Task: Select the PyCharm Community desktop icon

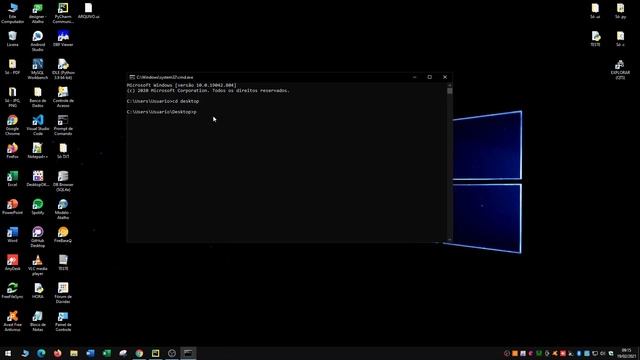Action: (x=63, y=12)
